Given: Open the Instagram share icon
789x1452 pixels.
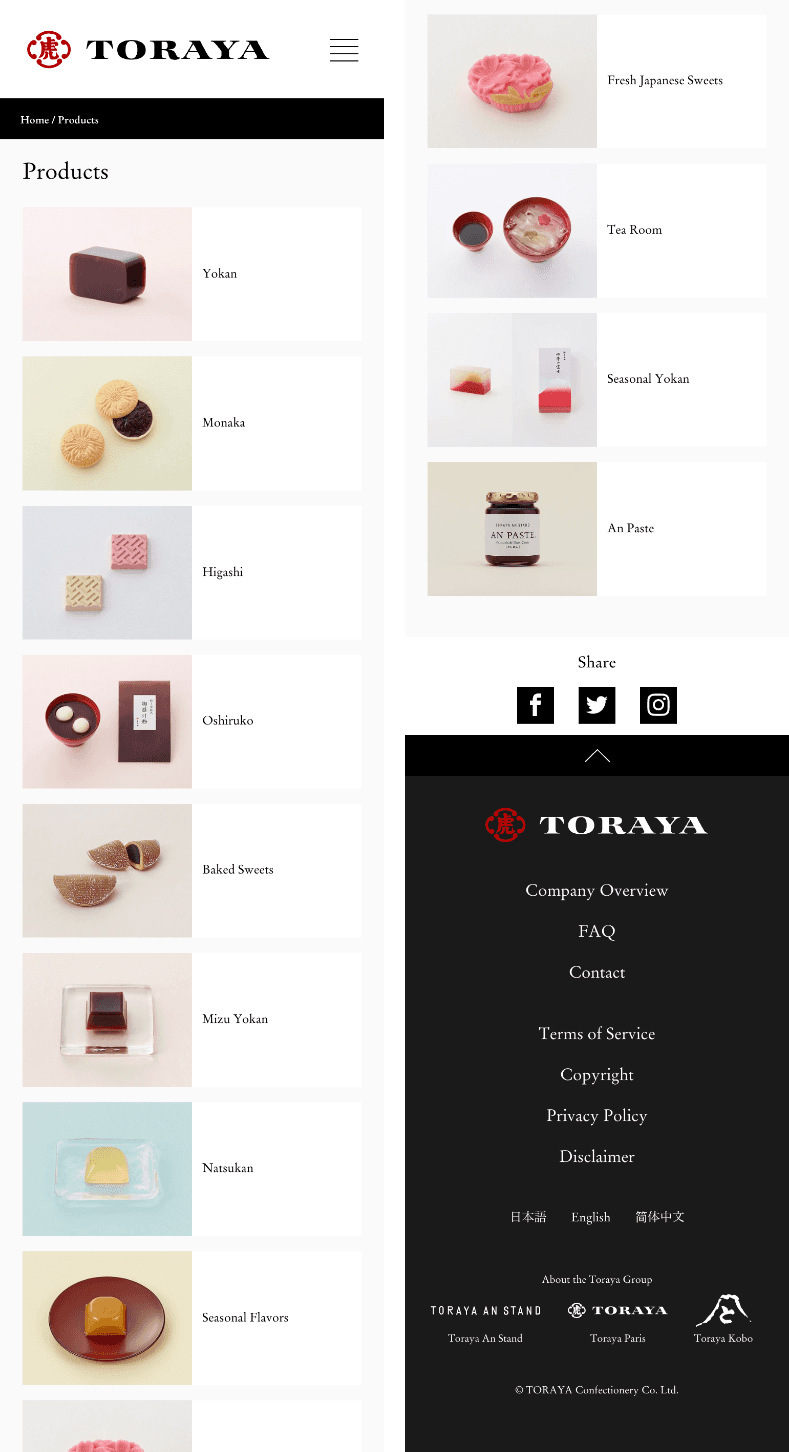Looking at the screenshot, I should pyautogui.click(x=658, y=705).
